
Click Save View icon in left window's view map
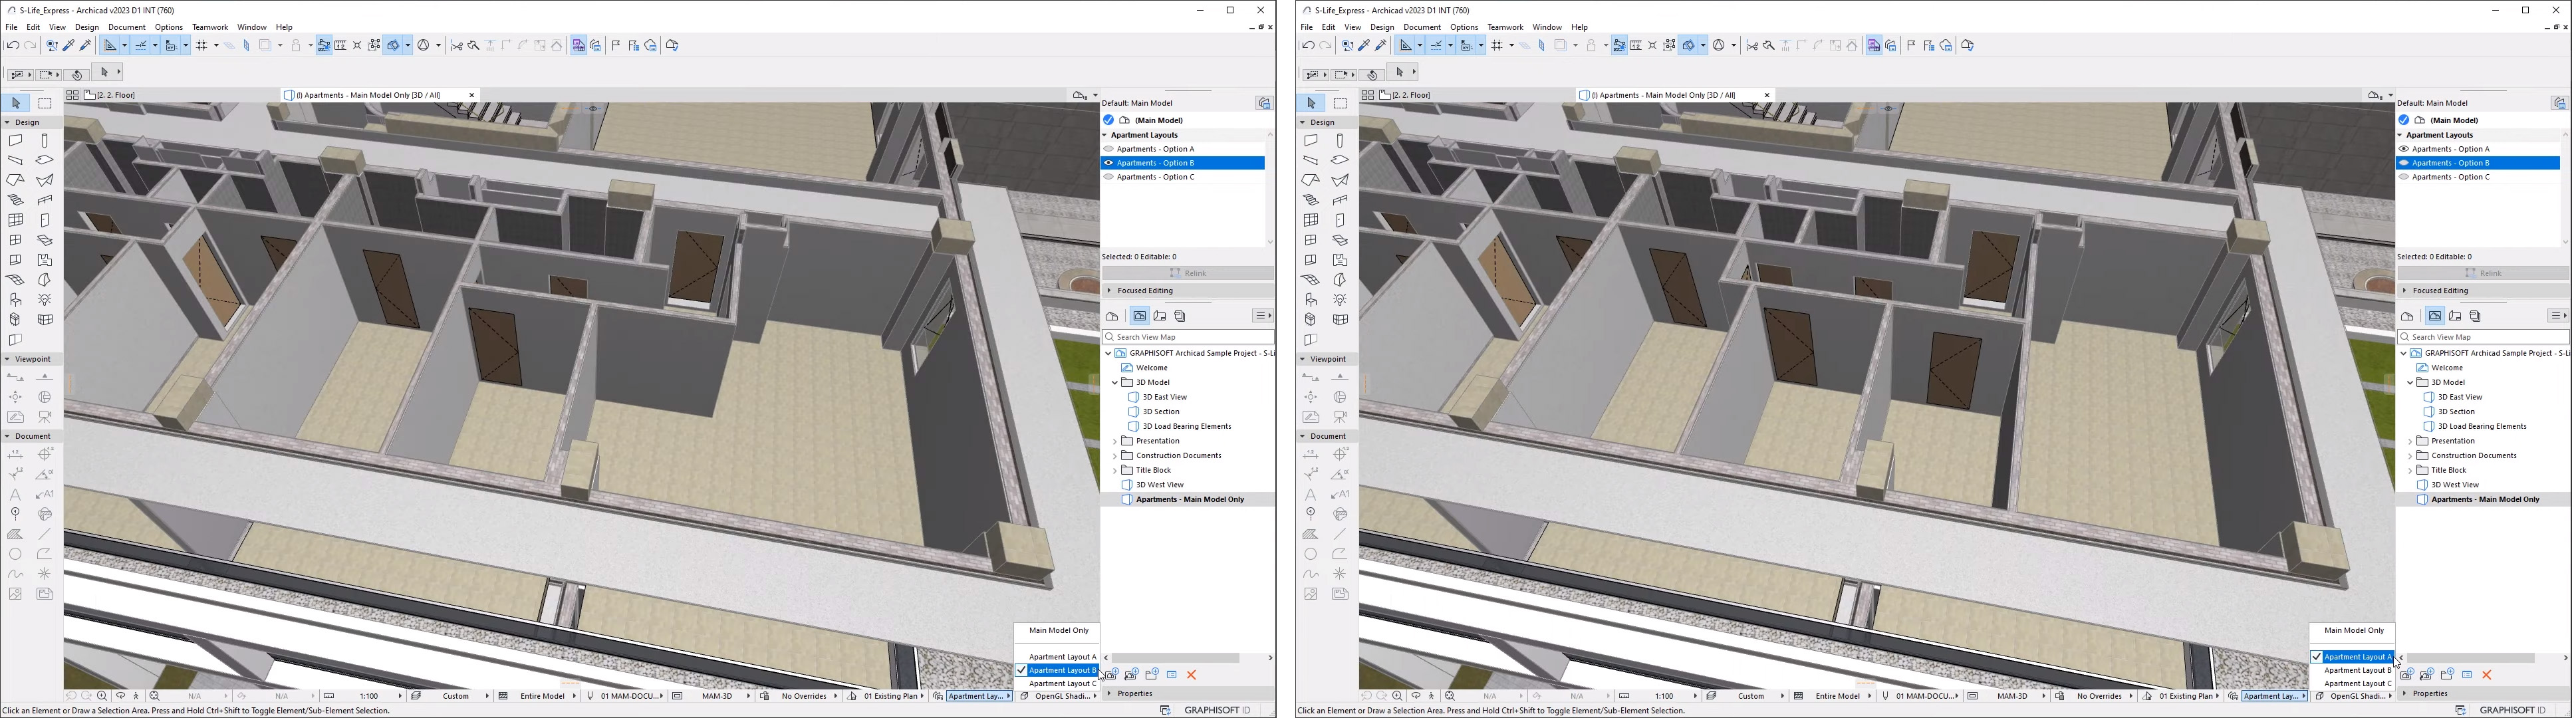pyautogui.click(x=1112, y=675)
